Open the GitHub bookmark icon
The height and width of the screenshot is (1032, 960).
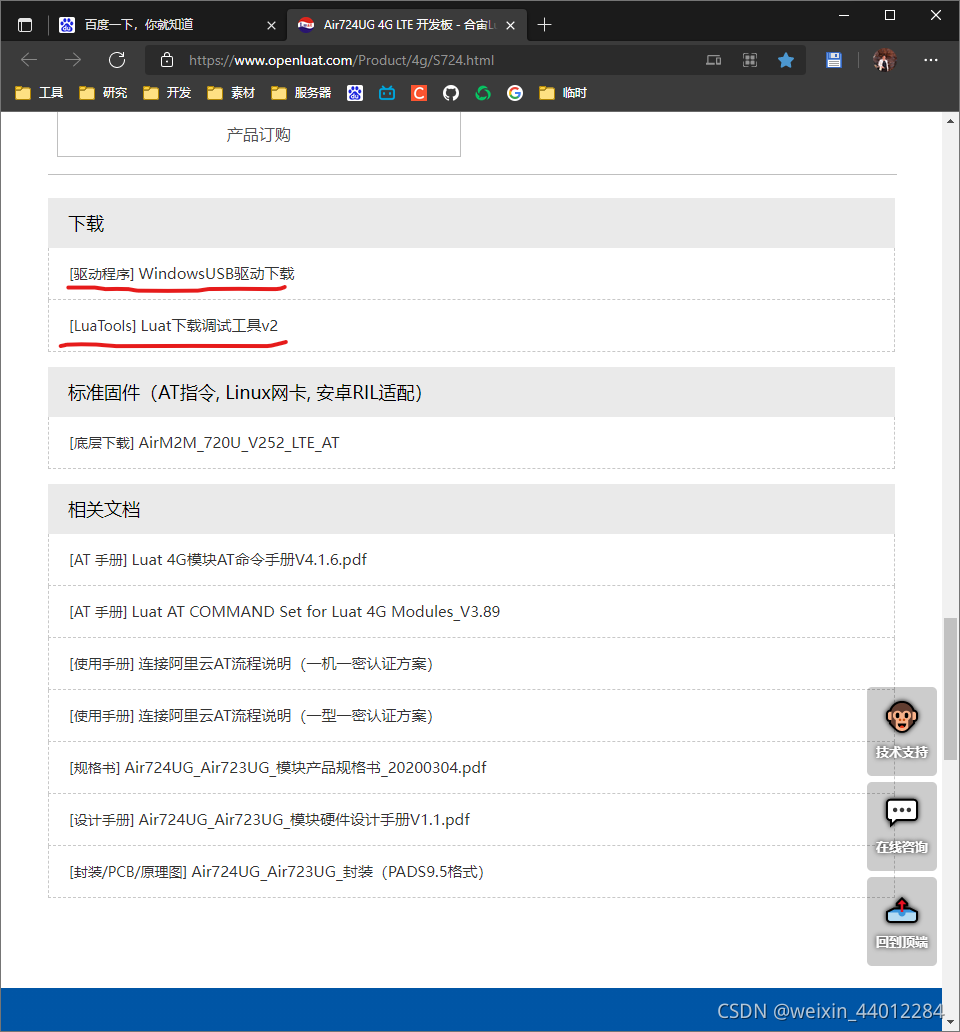[x=451, y=93]
